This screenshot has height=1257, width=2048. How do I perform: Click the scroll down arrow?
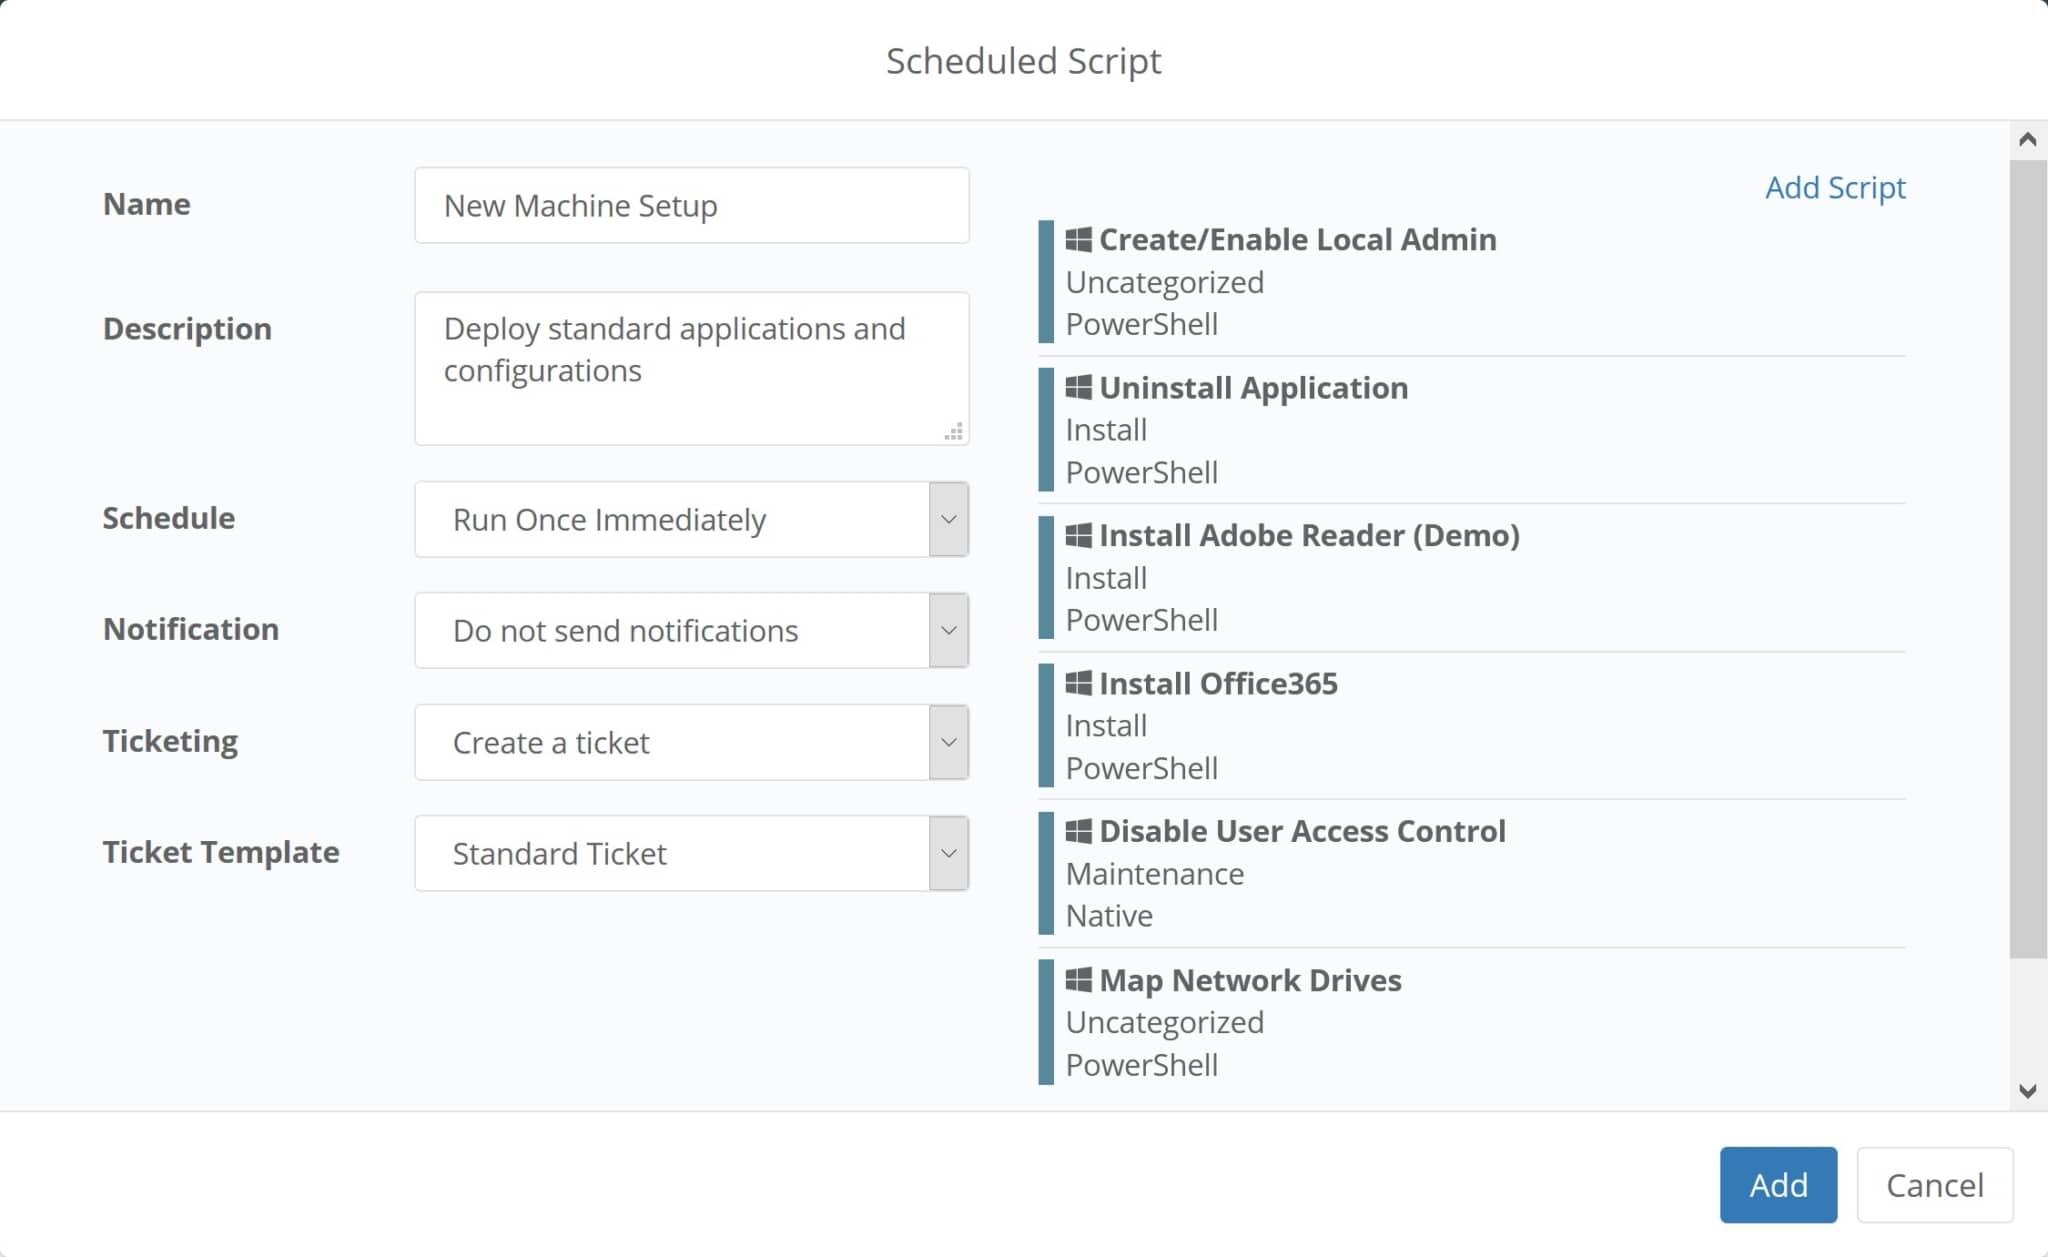click(2028, 1091)
